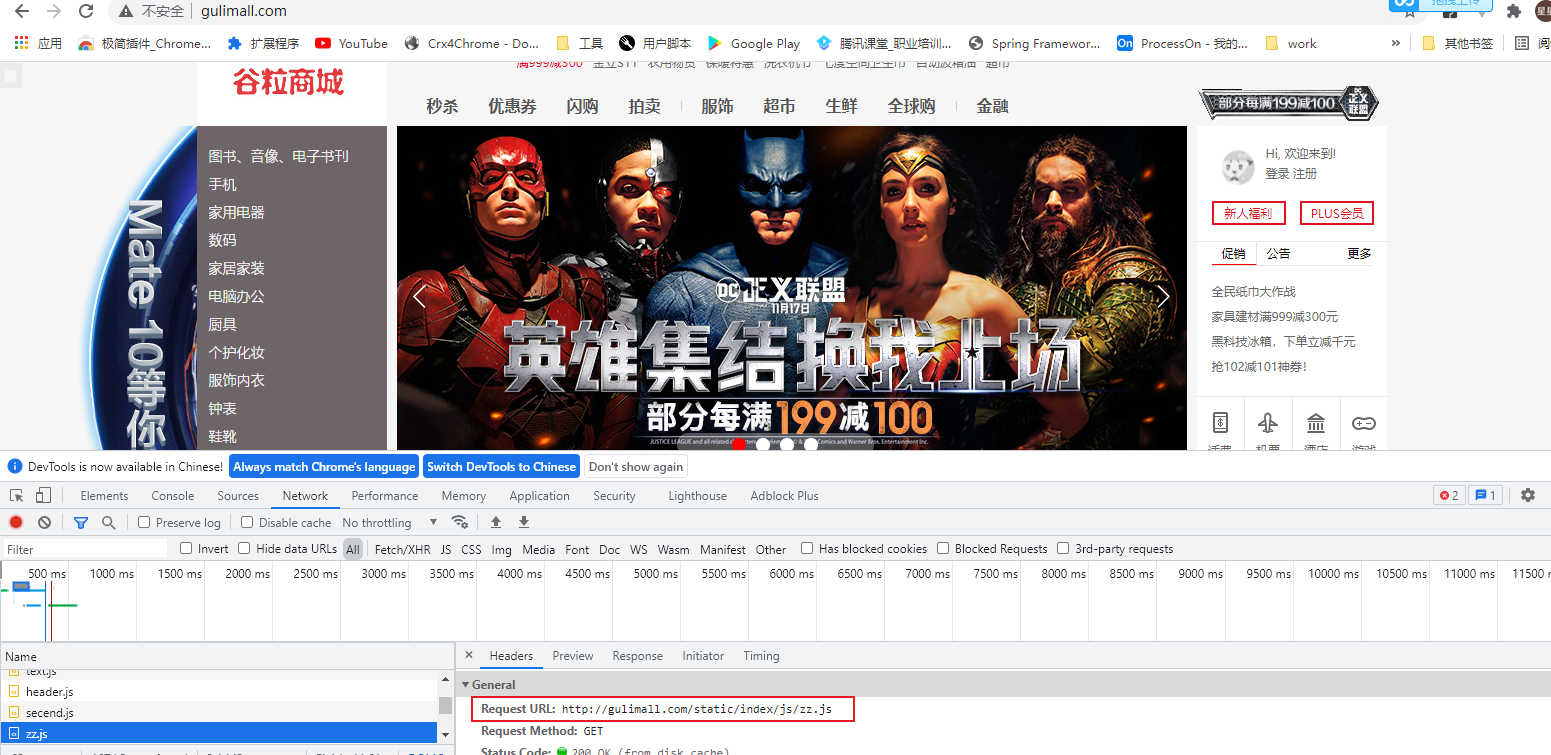This screenshot has height=755, width=1551.
Task: Open the 秒杀 navigation link
Action: click(442, 106)
